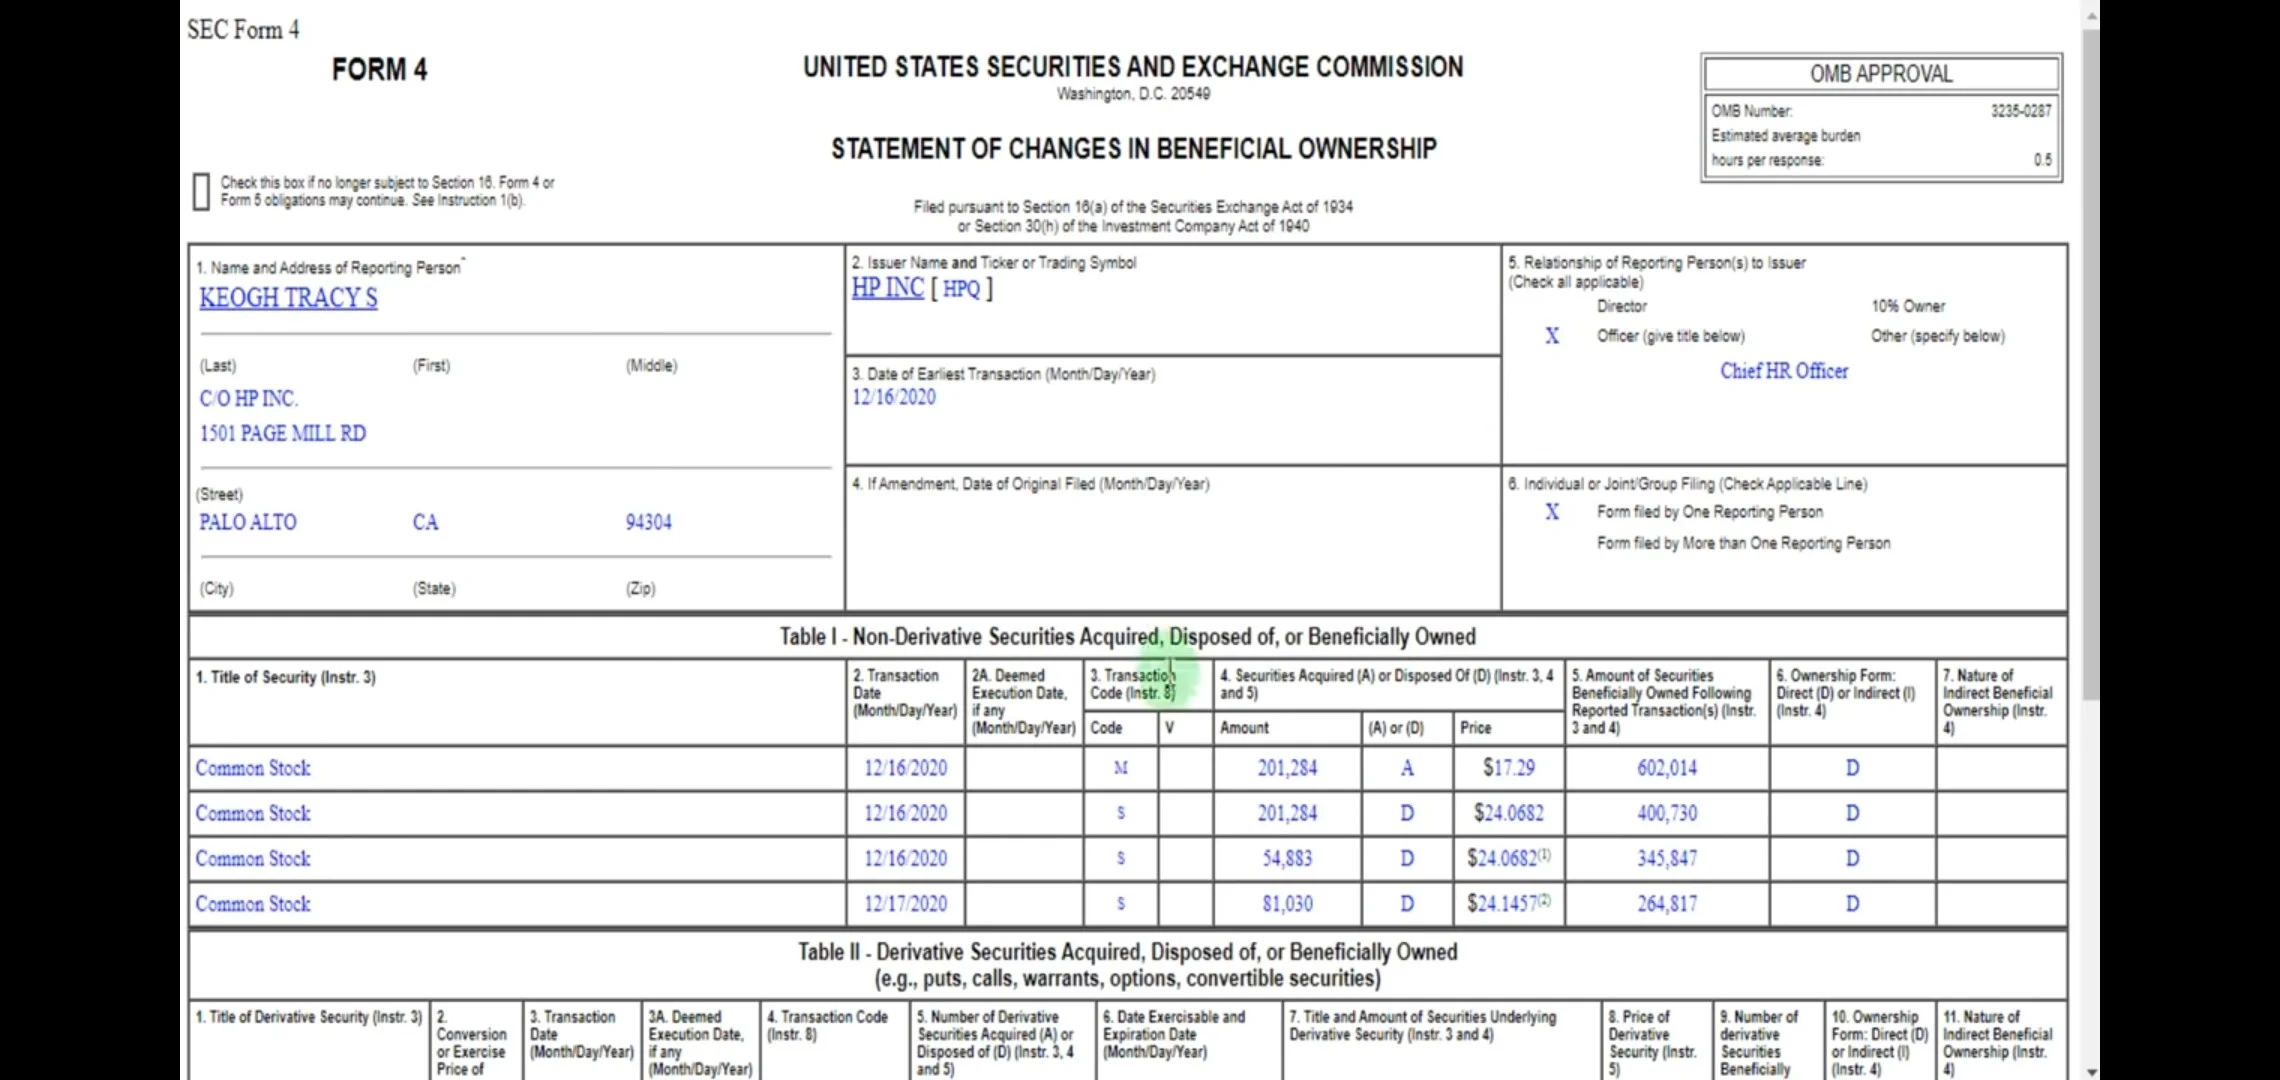Click the vertical scrollbar thumb

point(2091,365)
